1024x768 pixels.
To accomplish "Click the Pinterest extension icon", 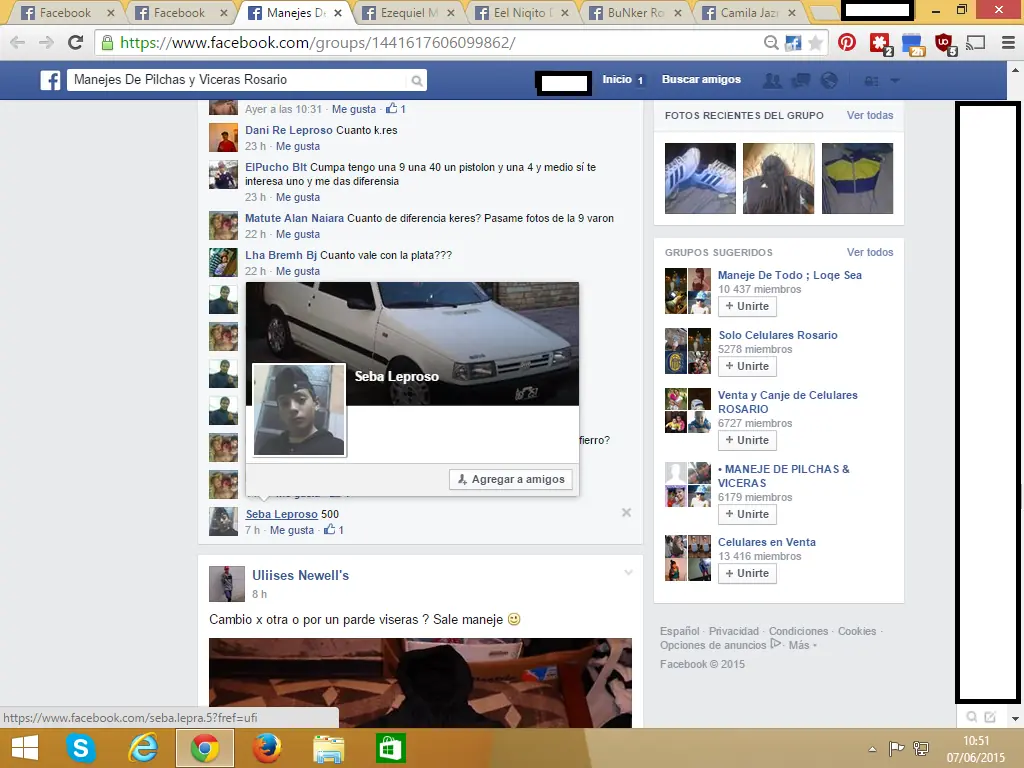I will point(847,43).
